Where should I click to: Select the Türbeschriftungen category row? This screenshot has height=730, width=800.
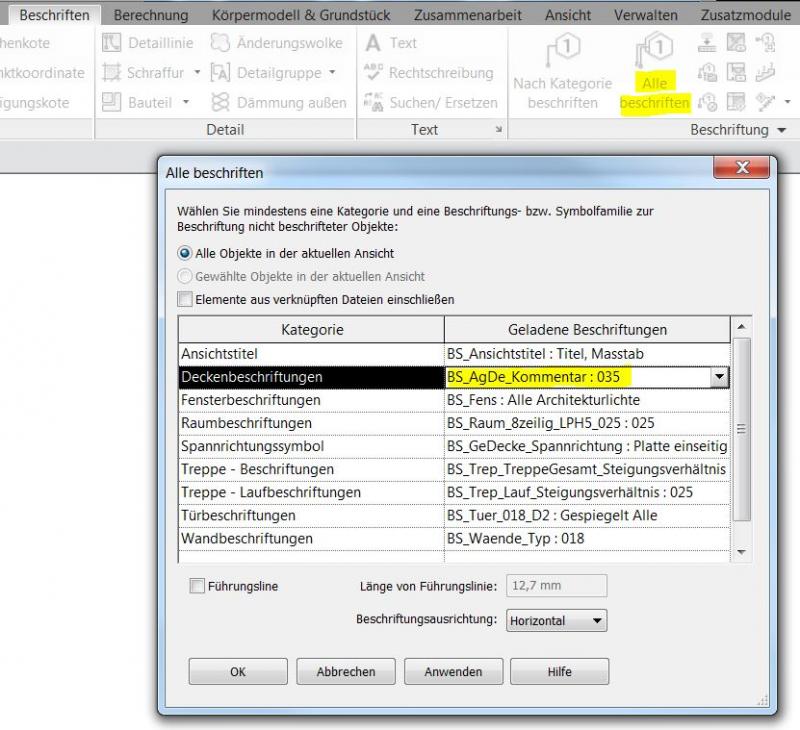(x=310, y=515)
